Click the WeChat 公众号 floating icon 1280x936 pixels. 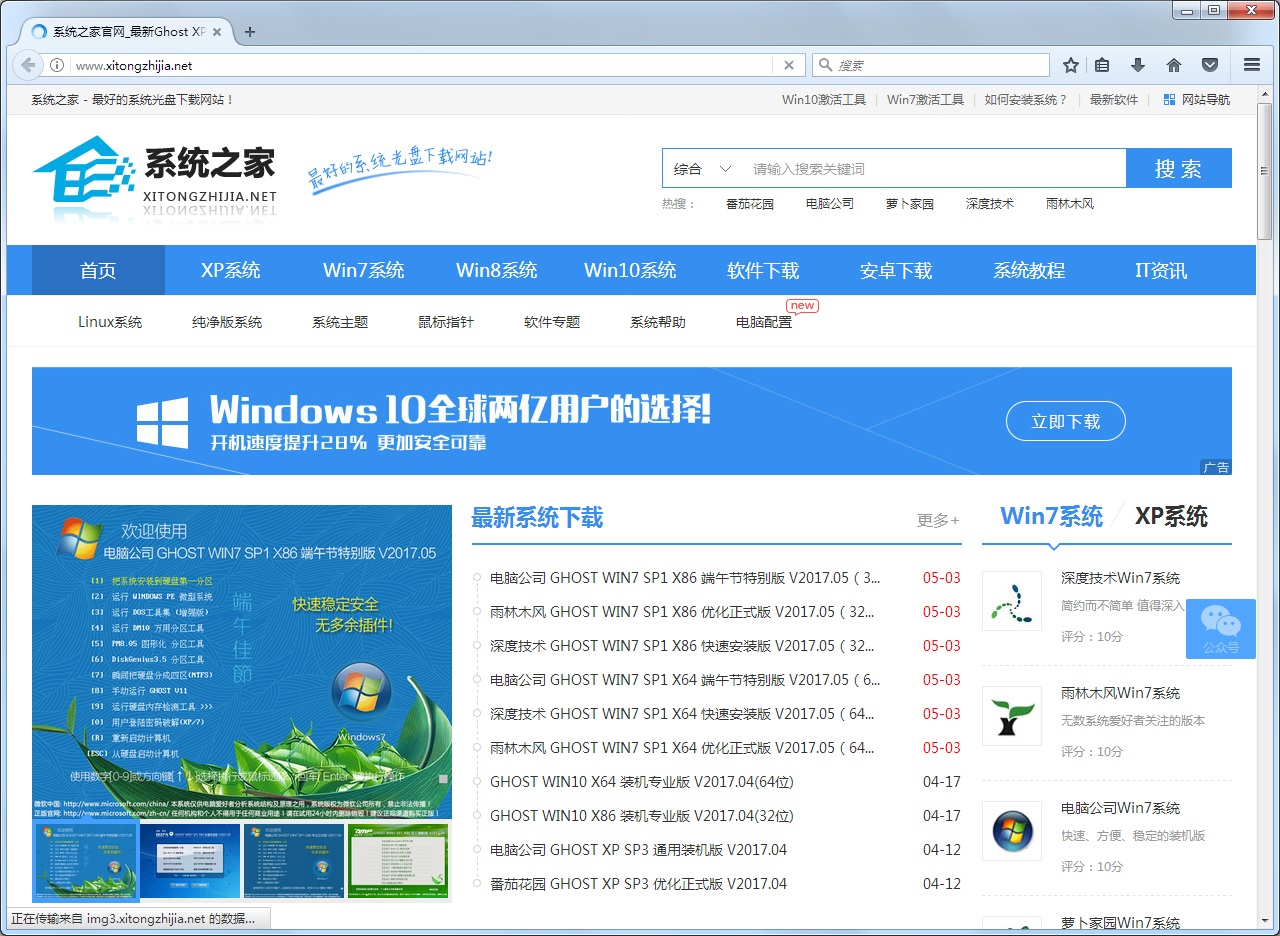pos(1220,628)
